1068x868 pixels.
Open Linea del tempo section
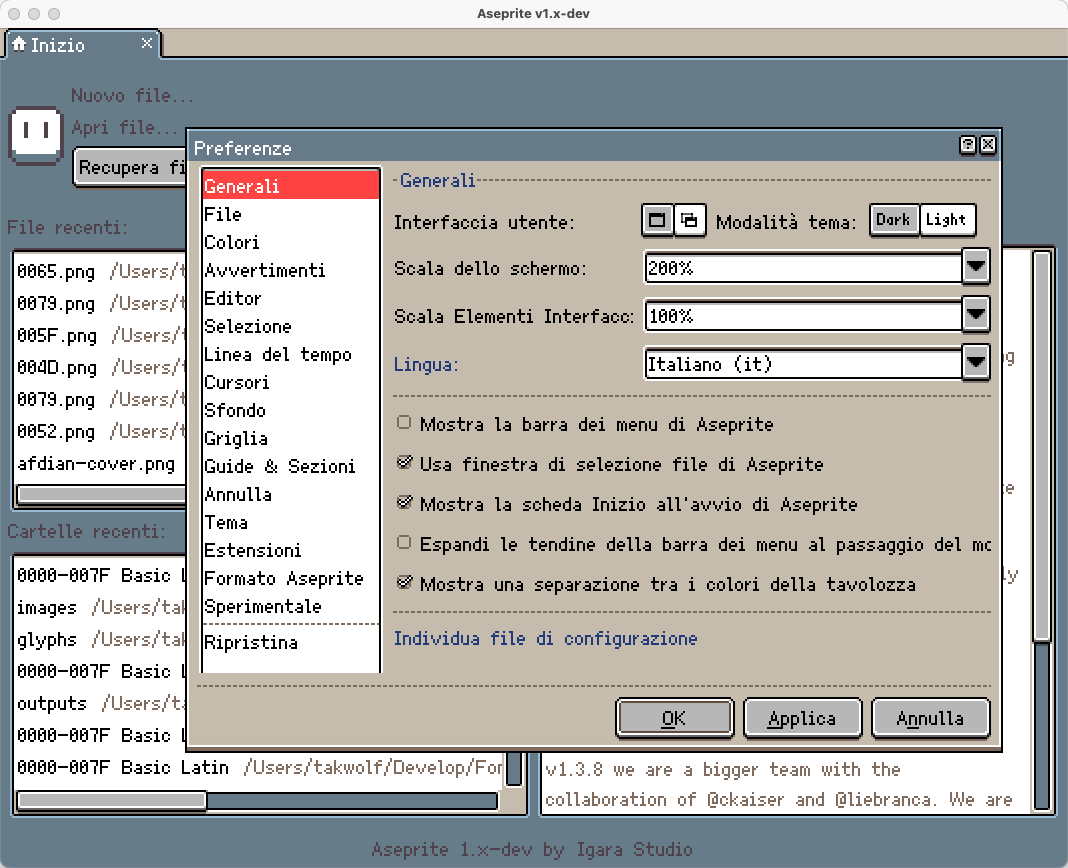pyautogui.click(x=291, y=354)
